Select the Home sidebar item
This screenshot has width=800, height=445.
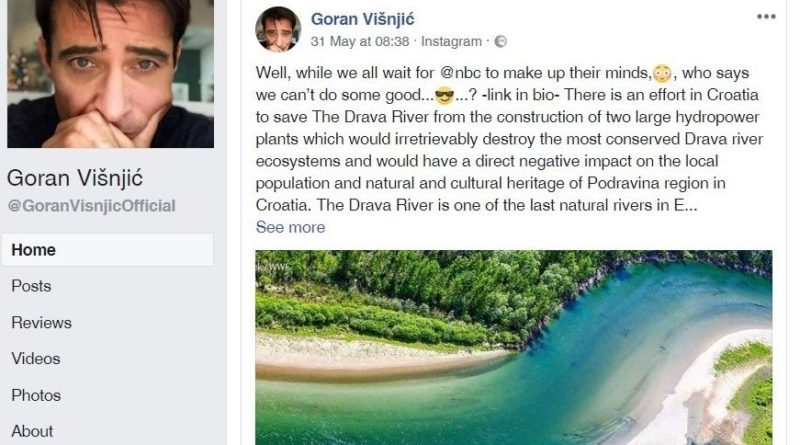click(108, 250)
